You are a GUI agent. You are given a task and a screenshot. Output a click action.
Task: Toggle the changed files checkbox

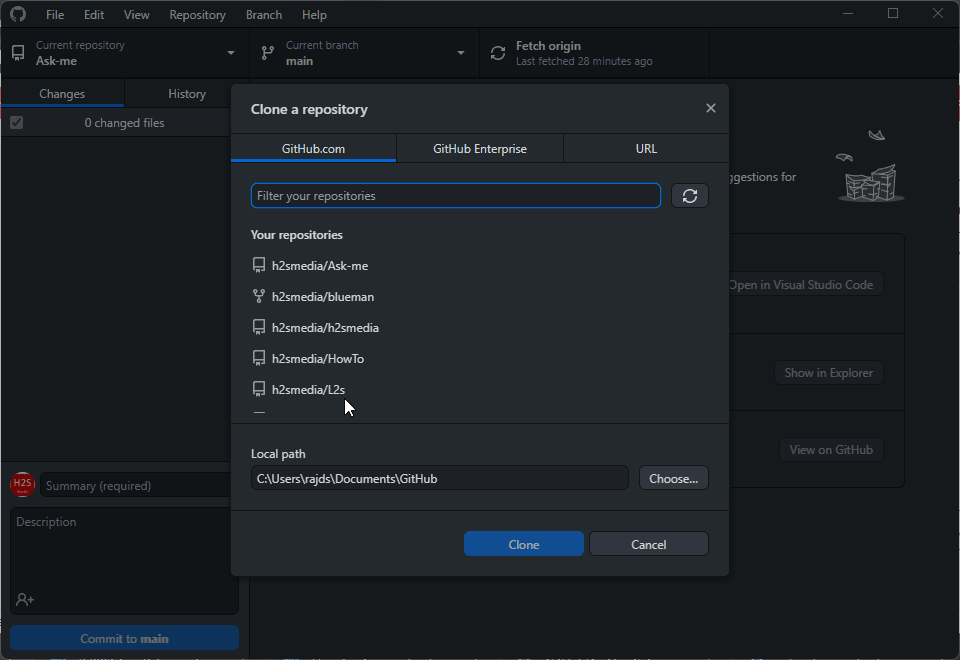point(15,122)
